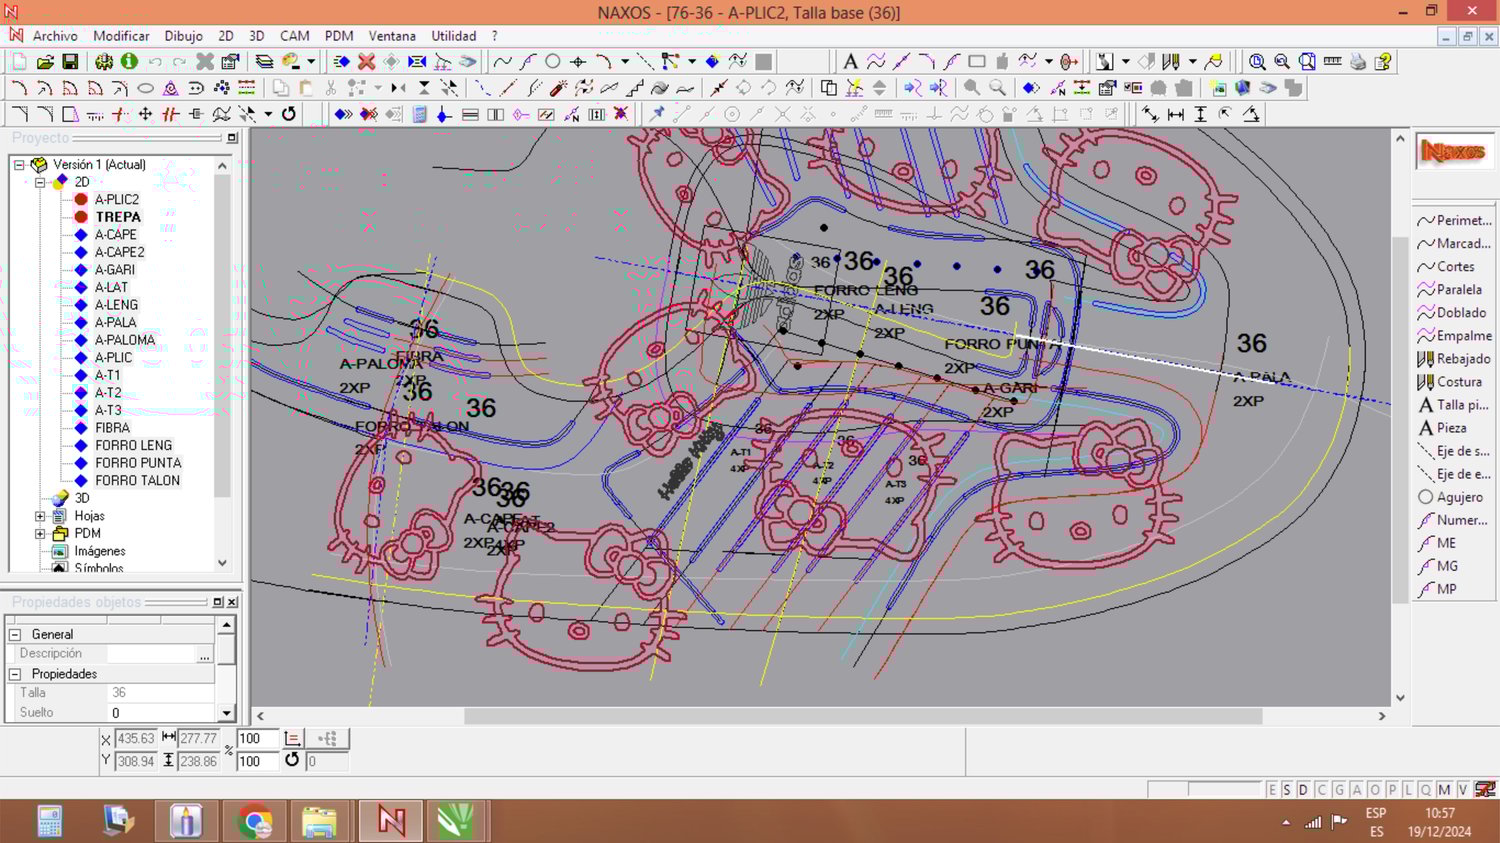Click the canvas horizontal scrollbar thumb
Viewport: 1500px width, 843px height.
pos(862,716)
